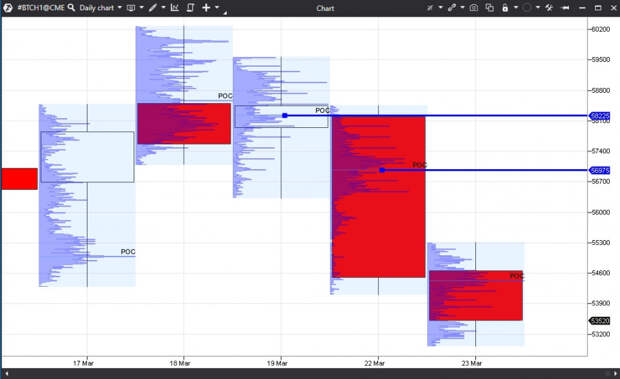The width and height of the screenshot is (620, 379).
Task: Toggle the padlock lock icon
Action: 505,8
